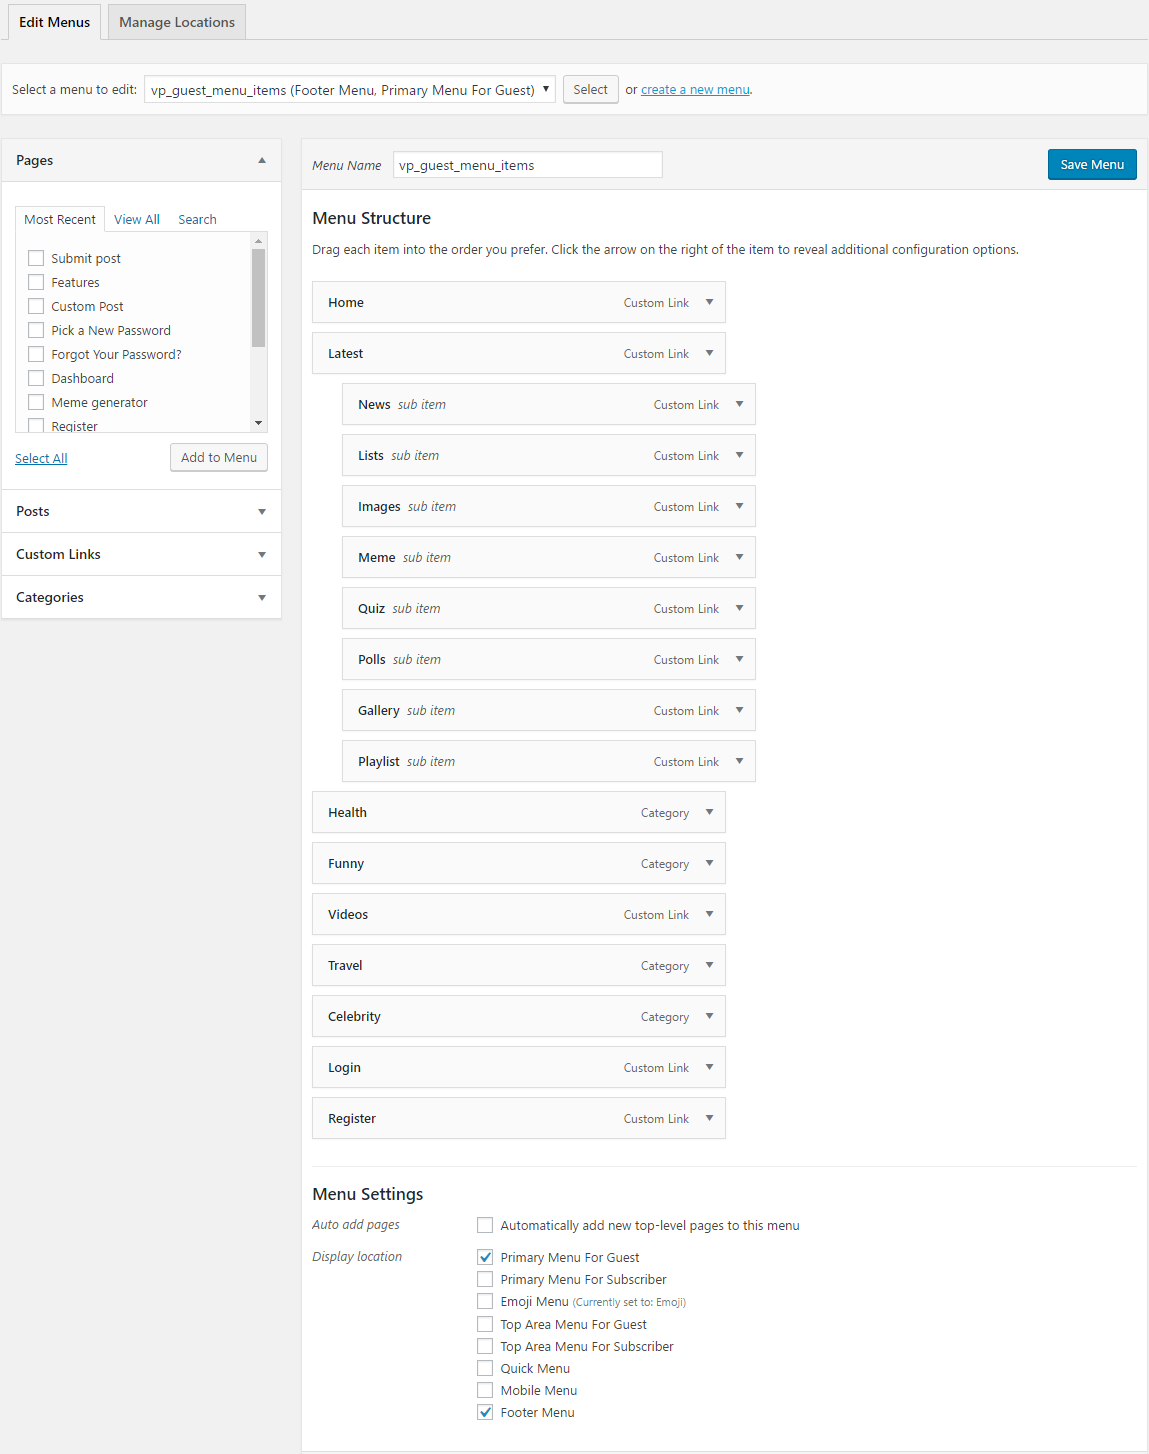This screenshot has width=1149, height=1454.
Task: Uncheck Primary Menu For Guest location
Action: [x=485, y=1257]
